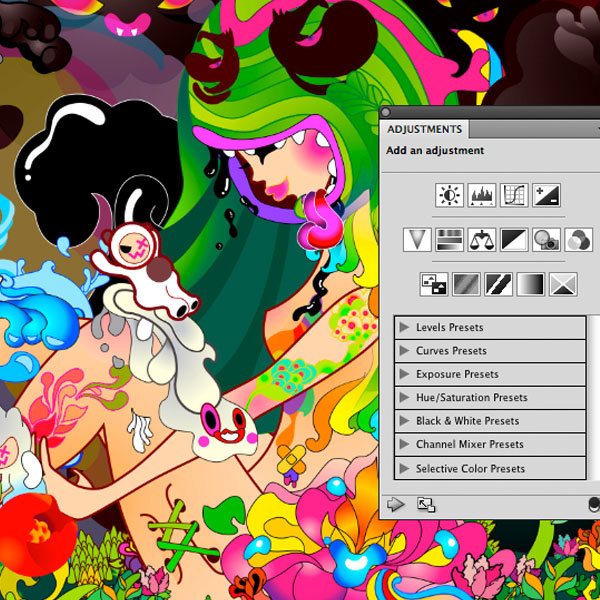
Task: Add a Vibrance adjustment layer
Action: pyautogui.click(x=417, y=240)
